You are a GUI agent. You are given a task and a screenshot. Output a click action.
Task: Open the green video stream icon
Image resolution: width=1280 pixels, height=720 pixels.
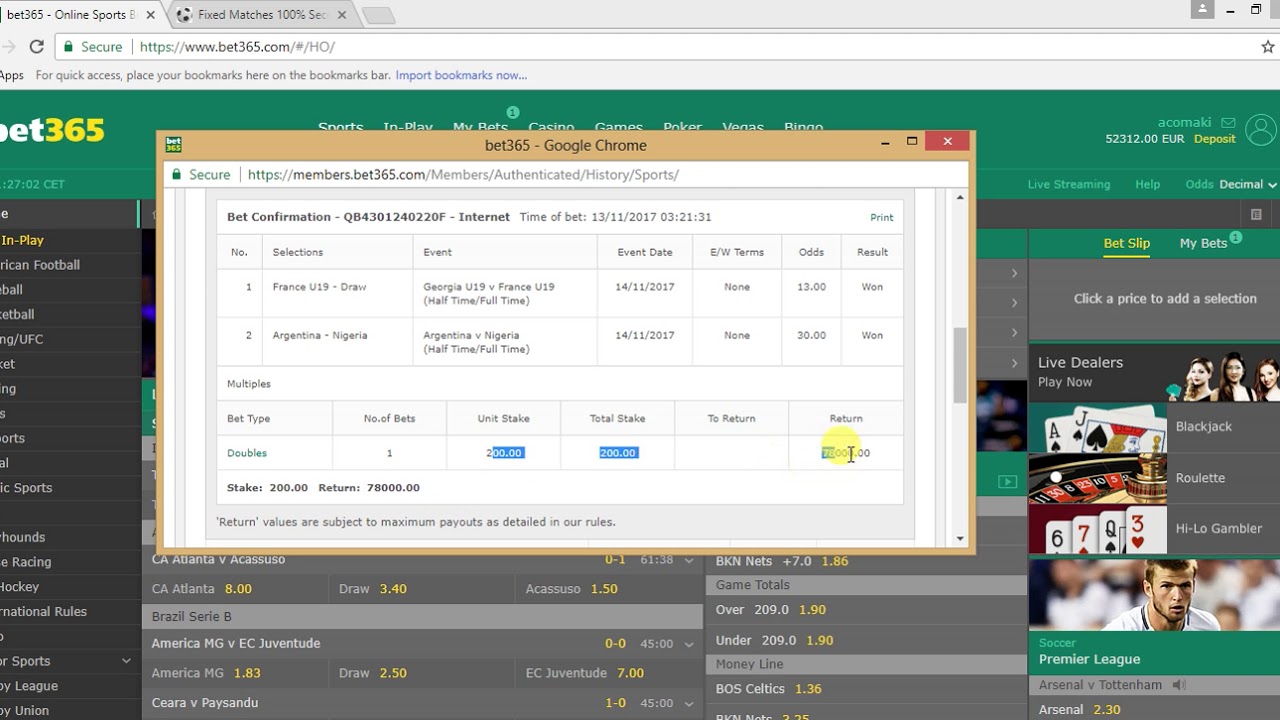point(1007,482)
